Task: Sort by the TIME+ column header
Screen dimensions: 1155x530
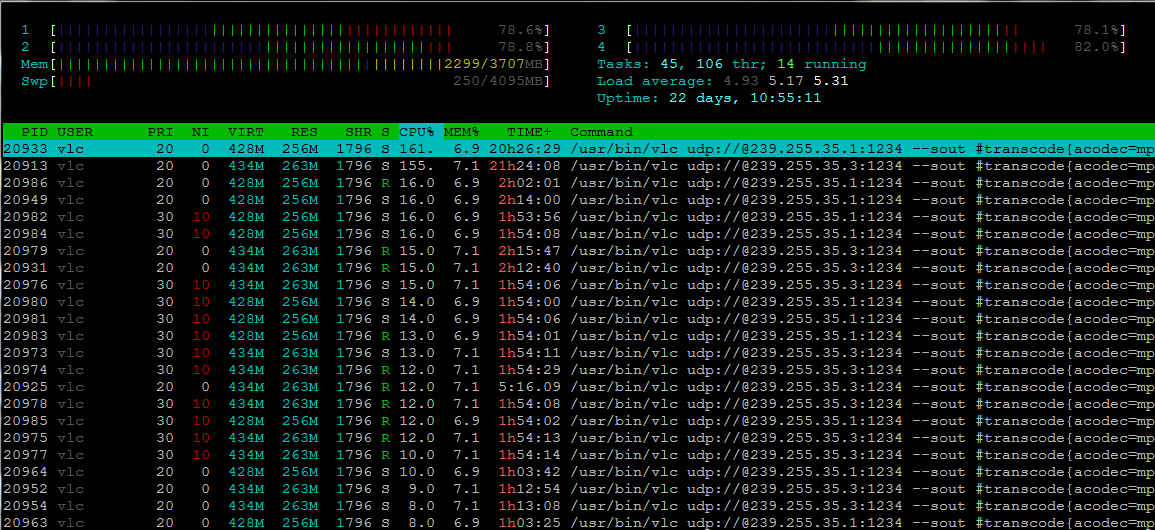Action: [529, 132]
